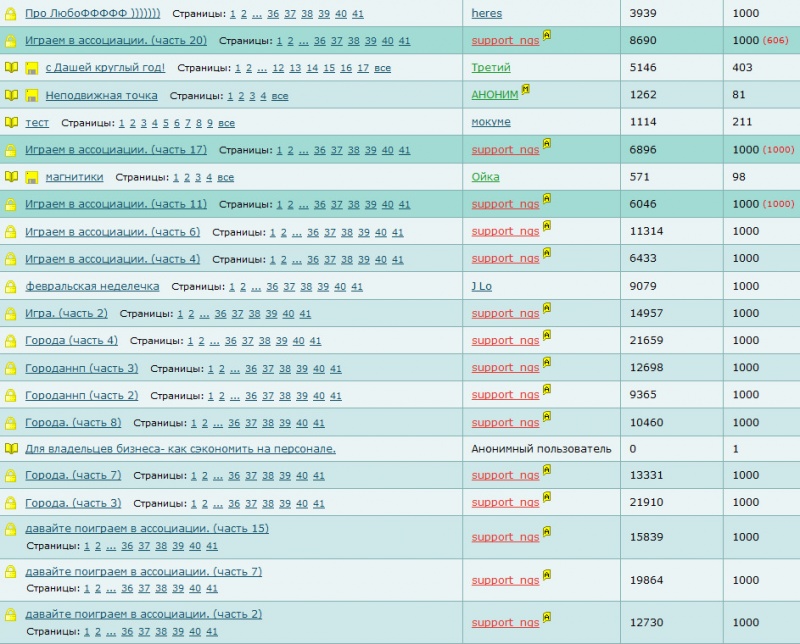
Task: Open support_ngs profile in Игра часть 2 row
Action: coord(505,314)
